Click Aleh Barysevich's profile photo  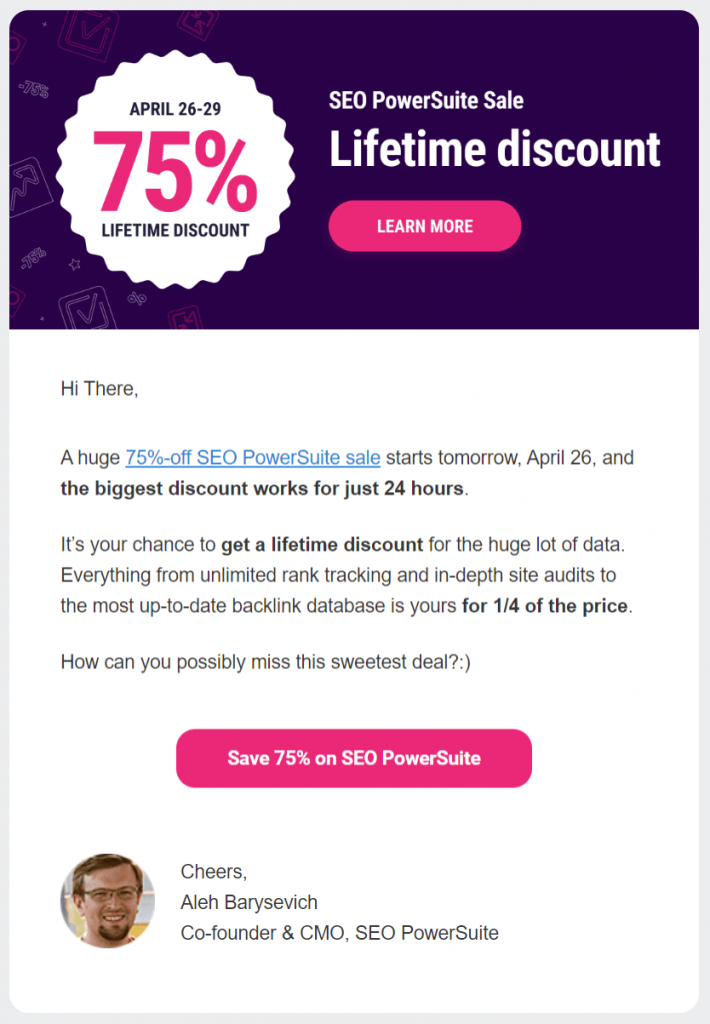(108, 901)
